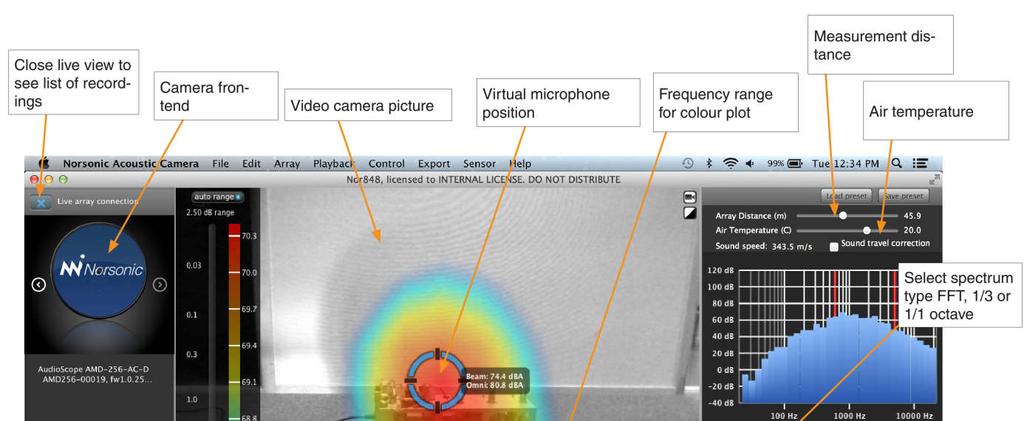Click the virtual microphone crosshair

(437, 381)
